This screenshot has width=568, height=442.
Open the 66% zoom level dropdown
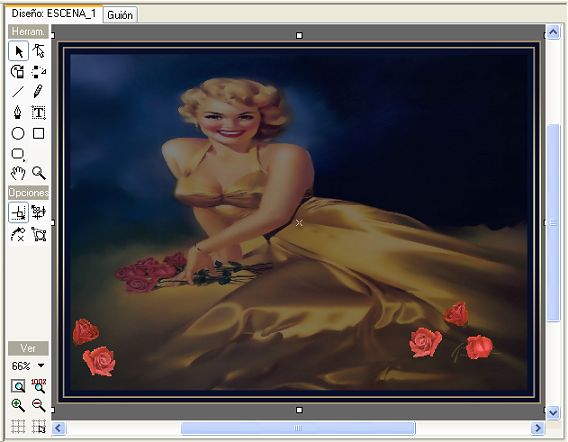(41, 366)
